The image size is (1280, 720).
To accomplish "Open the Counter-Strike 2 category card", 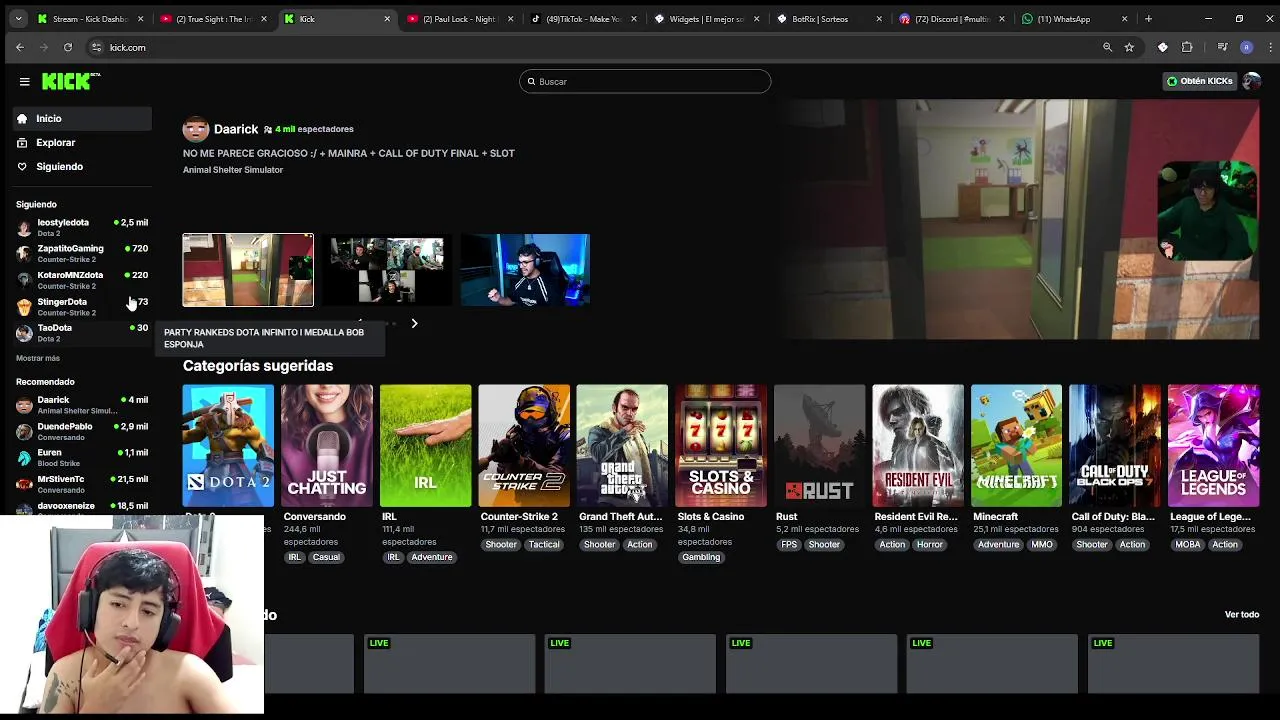I will (524, 446).
